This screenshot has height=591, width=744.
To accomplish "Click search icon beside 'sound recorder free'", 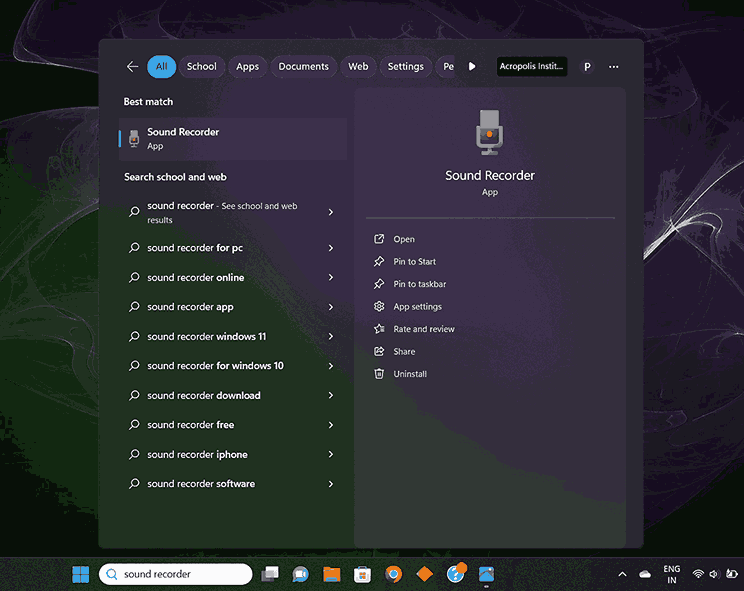I will [134, 425].
